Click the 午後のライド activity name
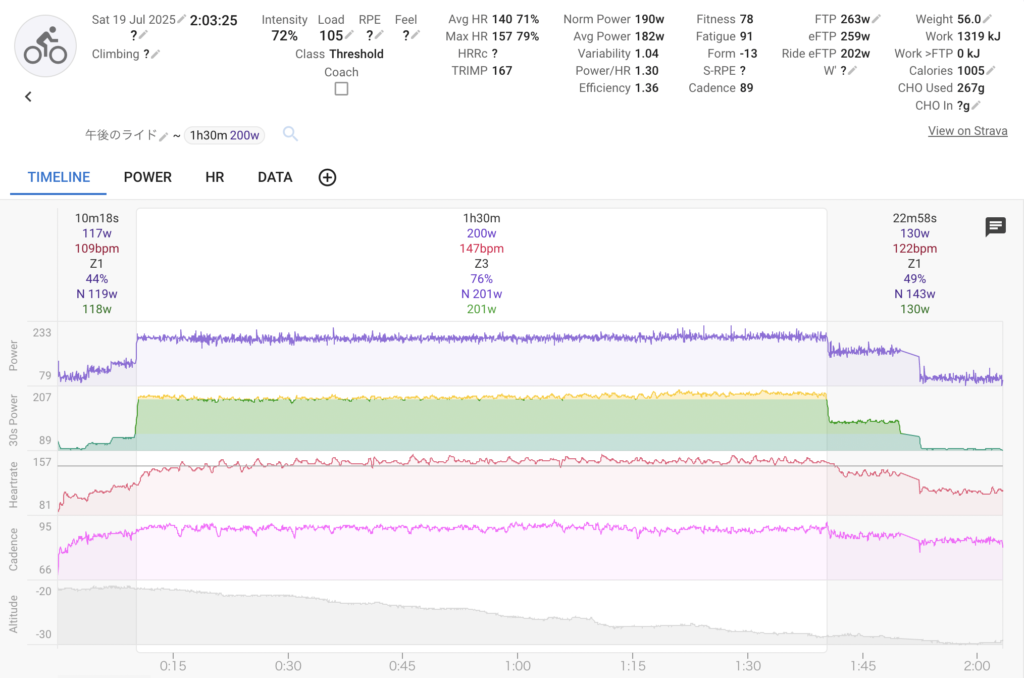 (x=121, y=135)
